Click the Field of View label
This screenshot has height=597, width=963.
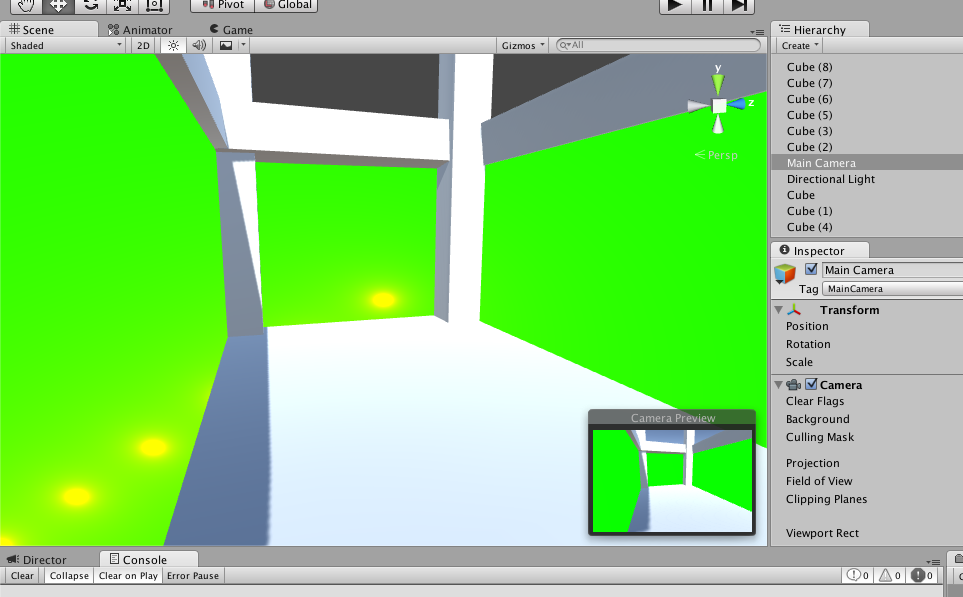click(x=819, y=481)
